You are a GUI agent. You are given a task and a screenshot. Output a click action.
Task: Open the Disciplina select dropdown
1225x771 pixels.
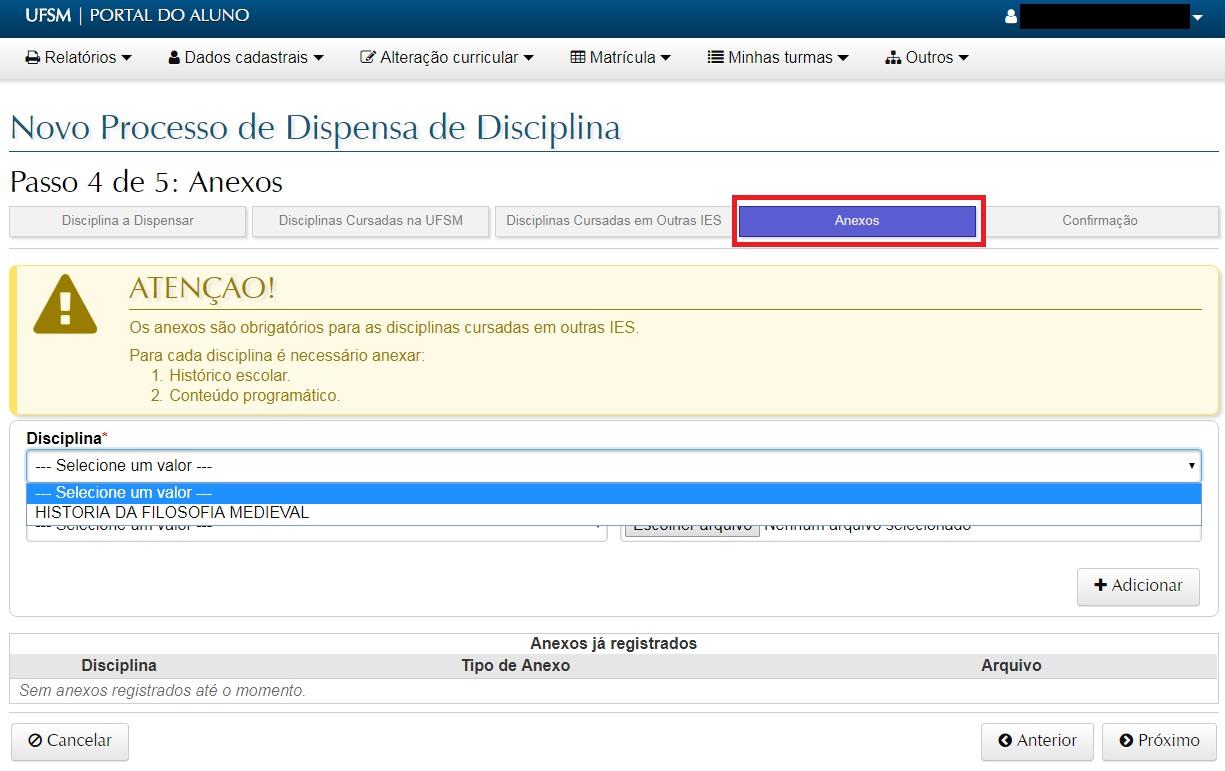613,466
